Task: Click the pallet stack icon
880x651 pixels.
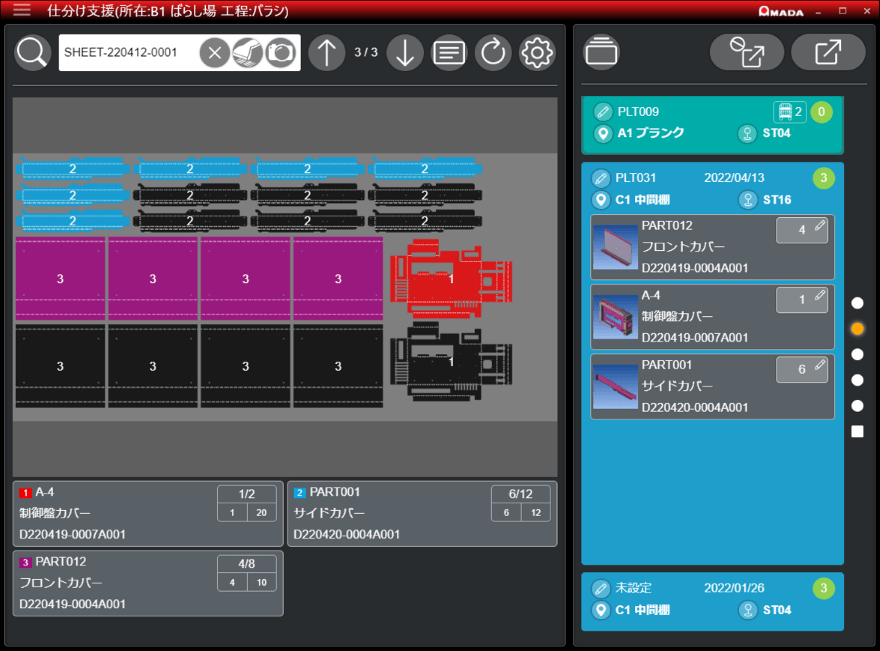Action: click(x=601, y=52)
